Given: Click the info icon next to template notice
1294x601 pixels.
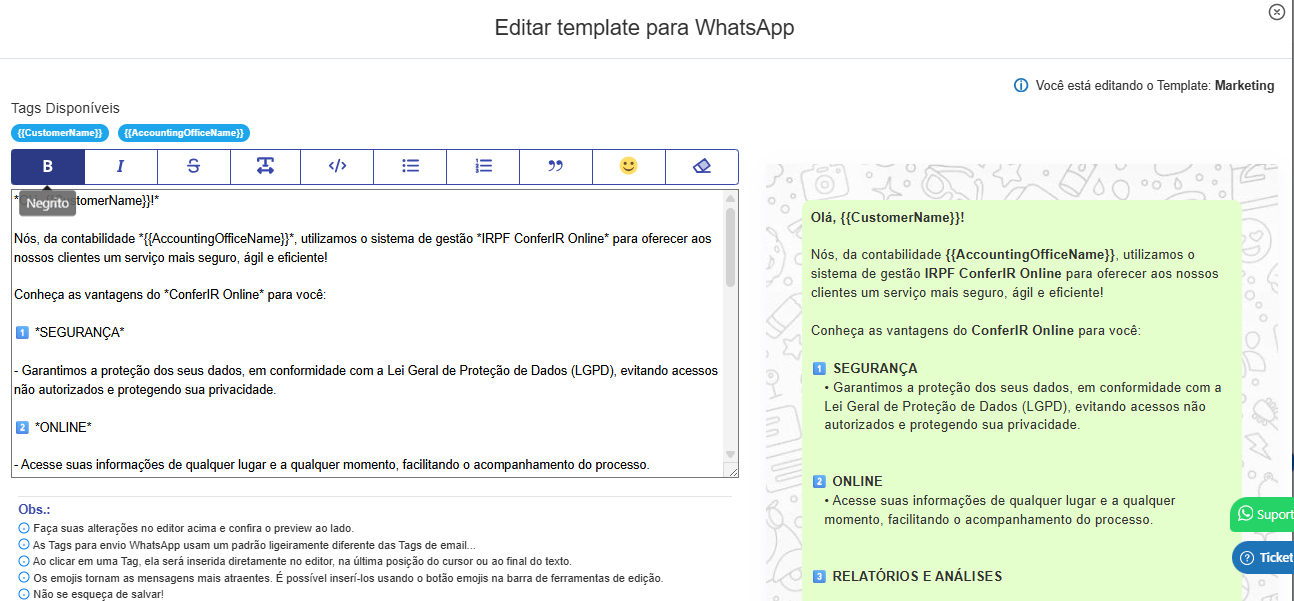Looking at the screenshot, I should 1021,86.
